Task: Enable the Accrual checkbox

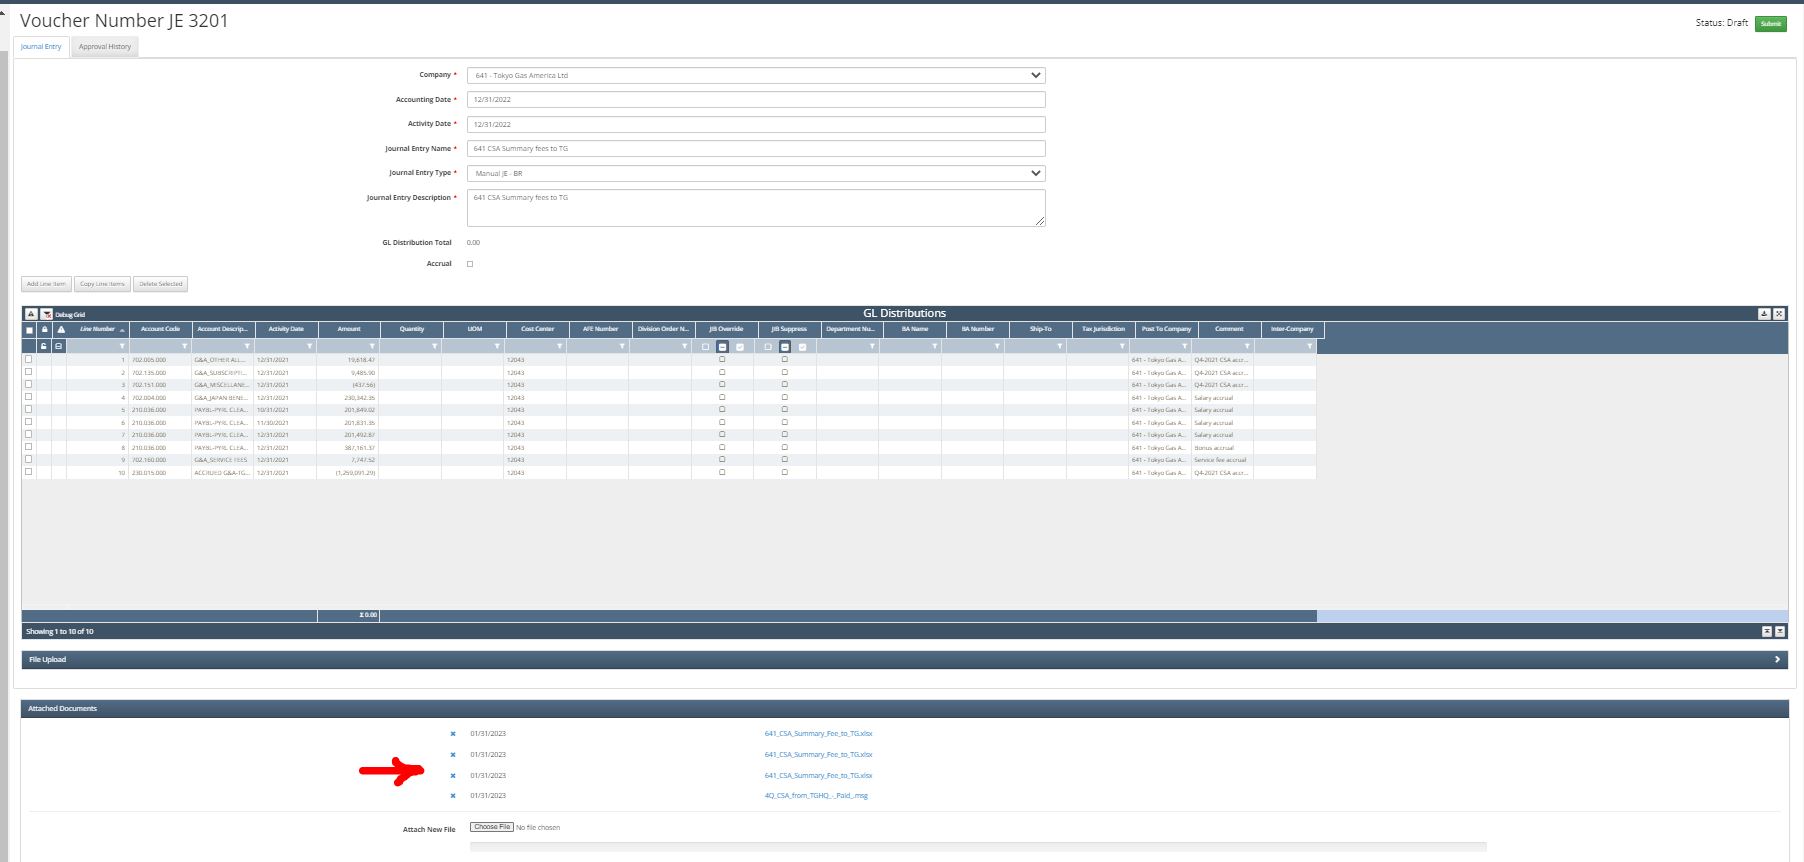Action: coord(470,264)
